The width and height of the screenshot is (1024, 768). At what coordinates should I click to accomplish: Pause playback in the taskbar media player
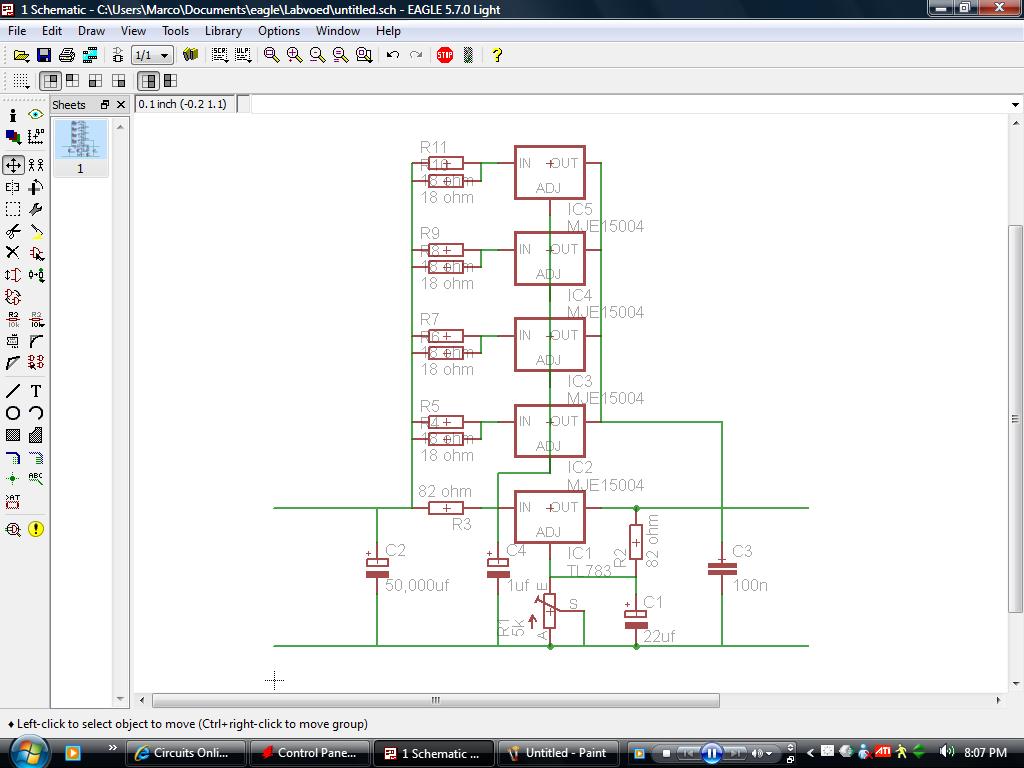[x=711, y=753]
